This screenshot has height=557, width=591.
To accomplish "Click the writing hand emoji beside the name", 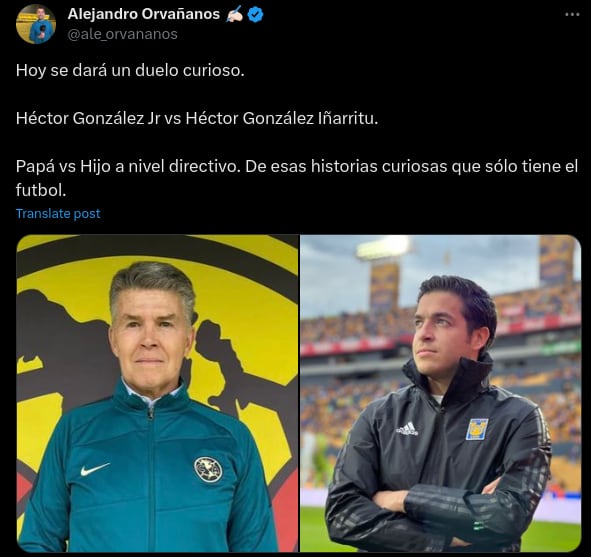I will (x=234, y=14).
